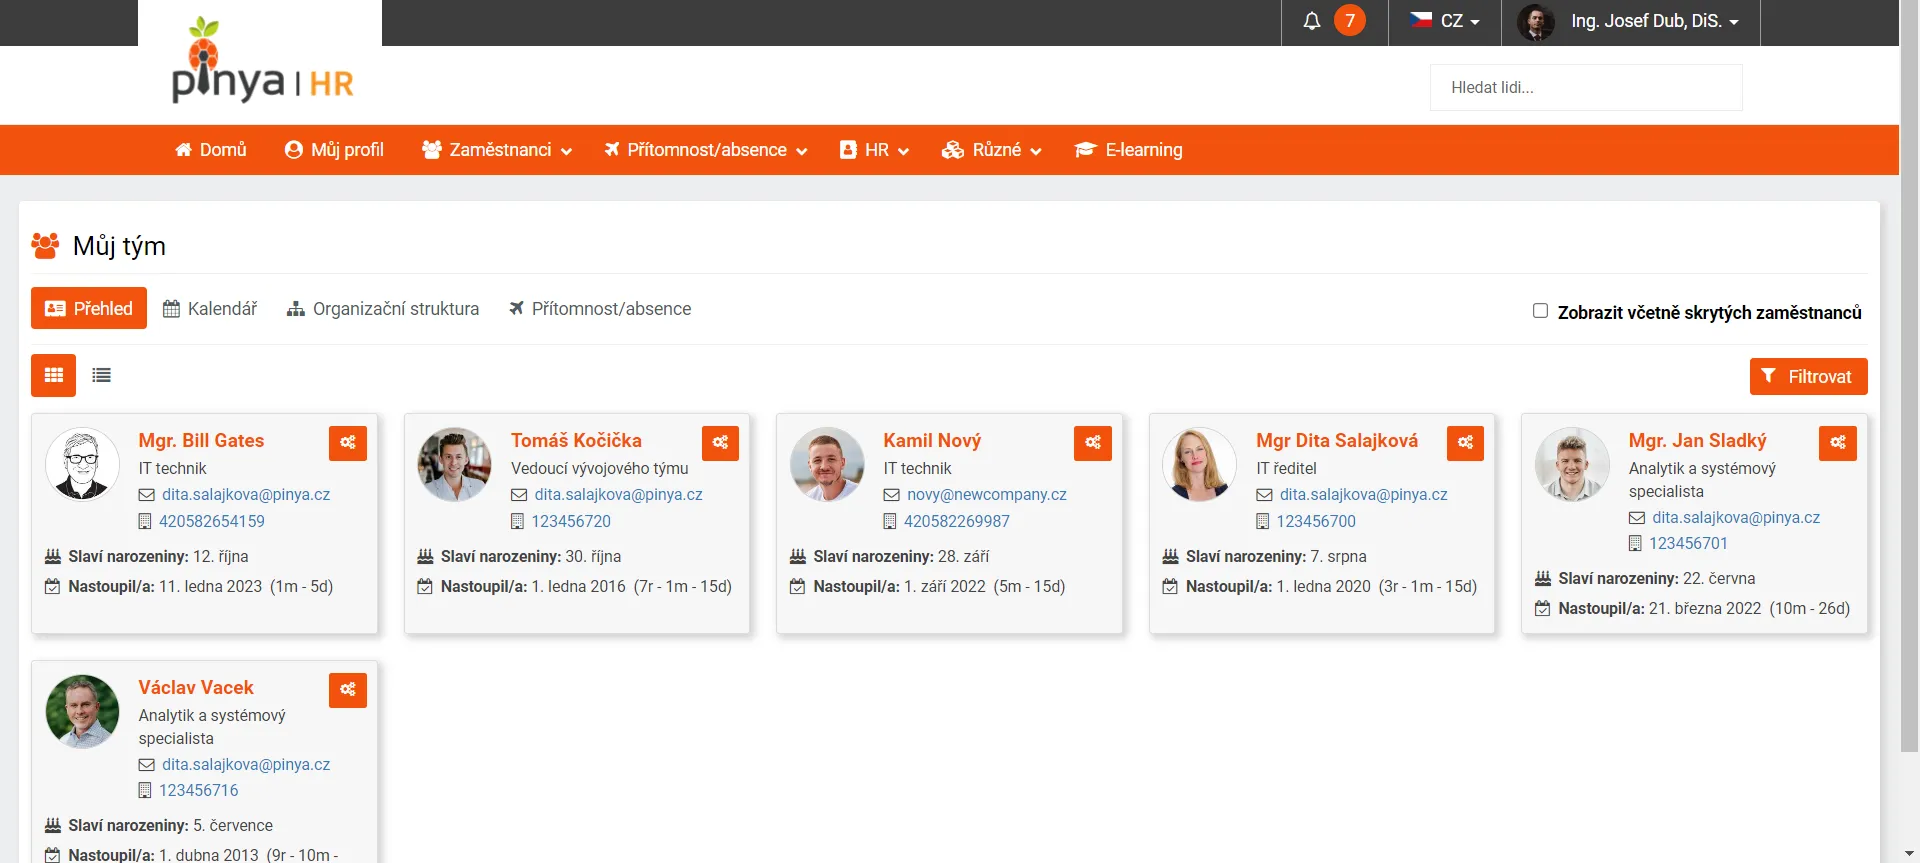
Task: Click phone number 123456720
Action: 571,522
